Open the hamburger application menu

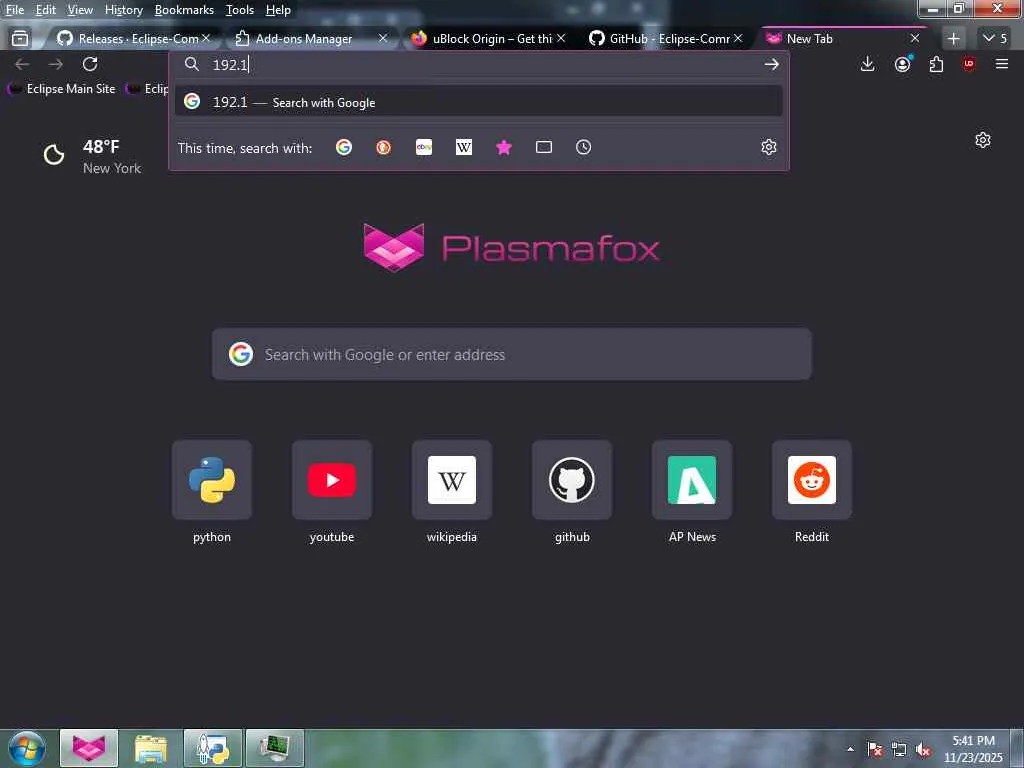coord(1002,64)
